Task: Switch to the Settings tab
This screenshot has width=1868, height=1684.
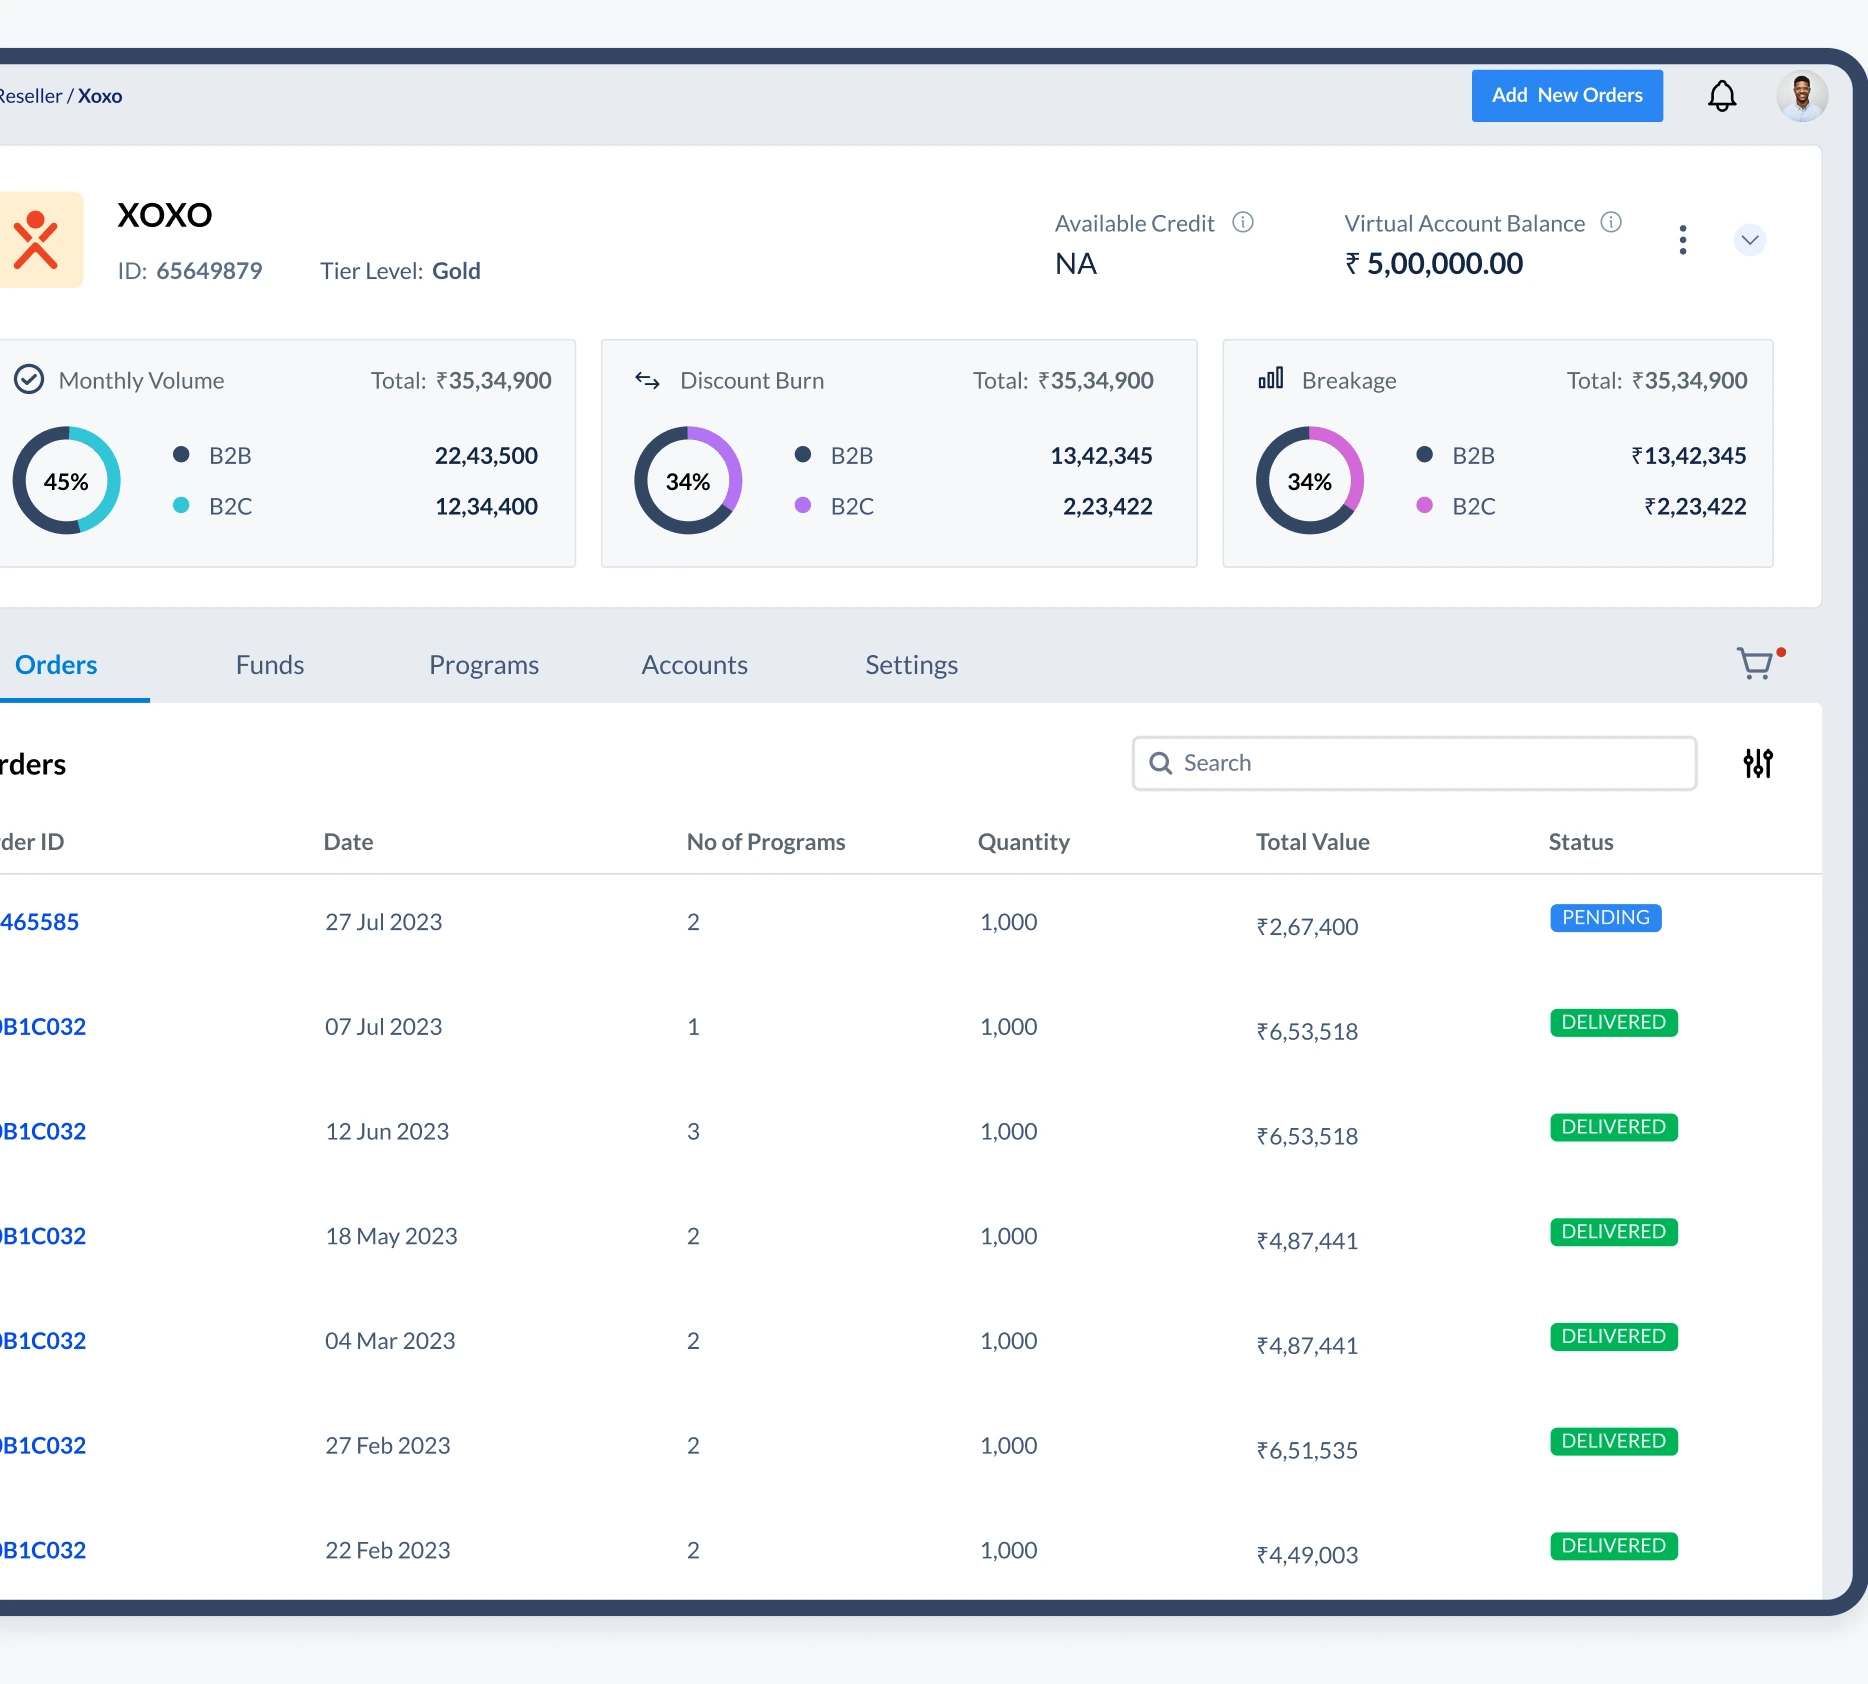Action: pyautogui.click(x=911, y=665)
